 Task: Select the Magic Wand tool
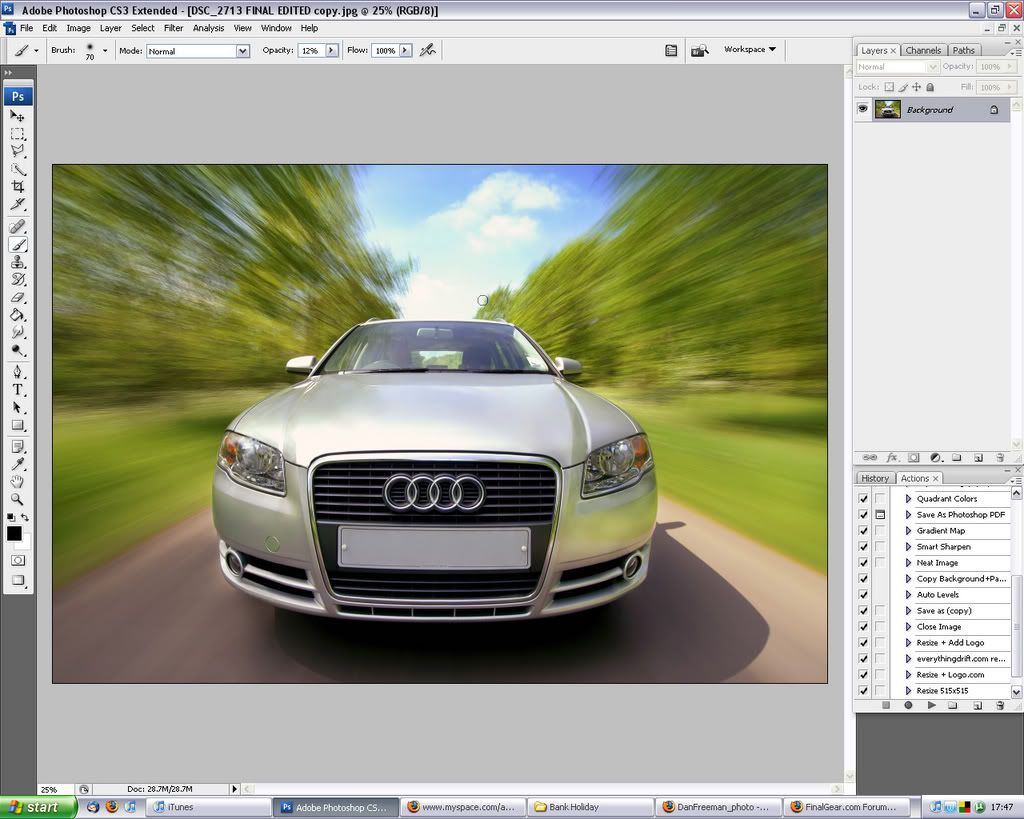tap(18, 169)
